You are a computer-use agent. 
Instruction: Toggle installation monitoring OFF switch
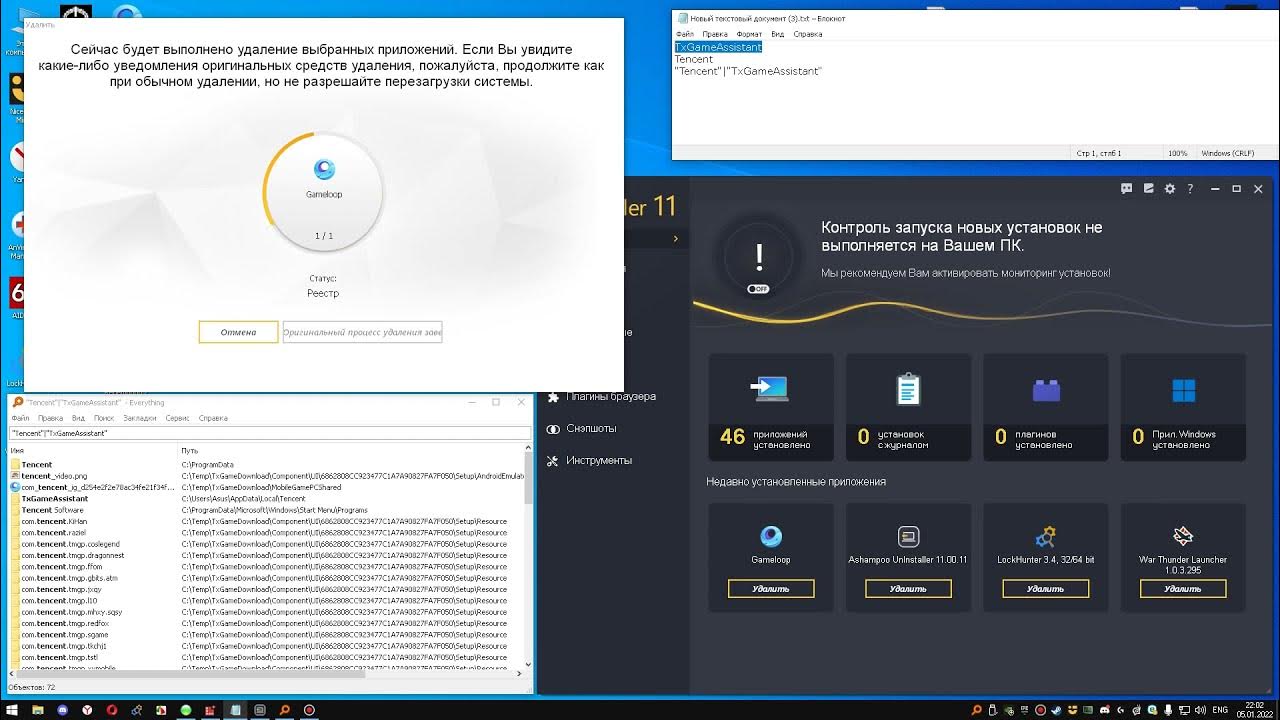(759, 289)
